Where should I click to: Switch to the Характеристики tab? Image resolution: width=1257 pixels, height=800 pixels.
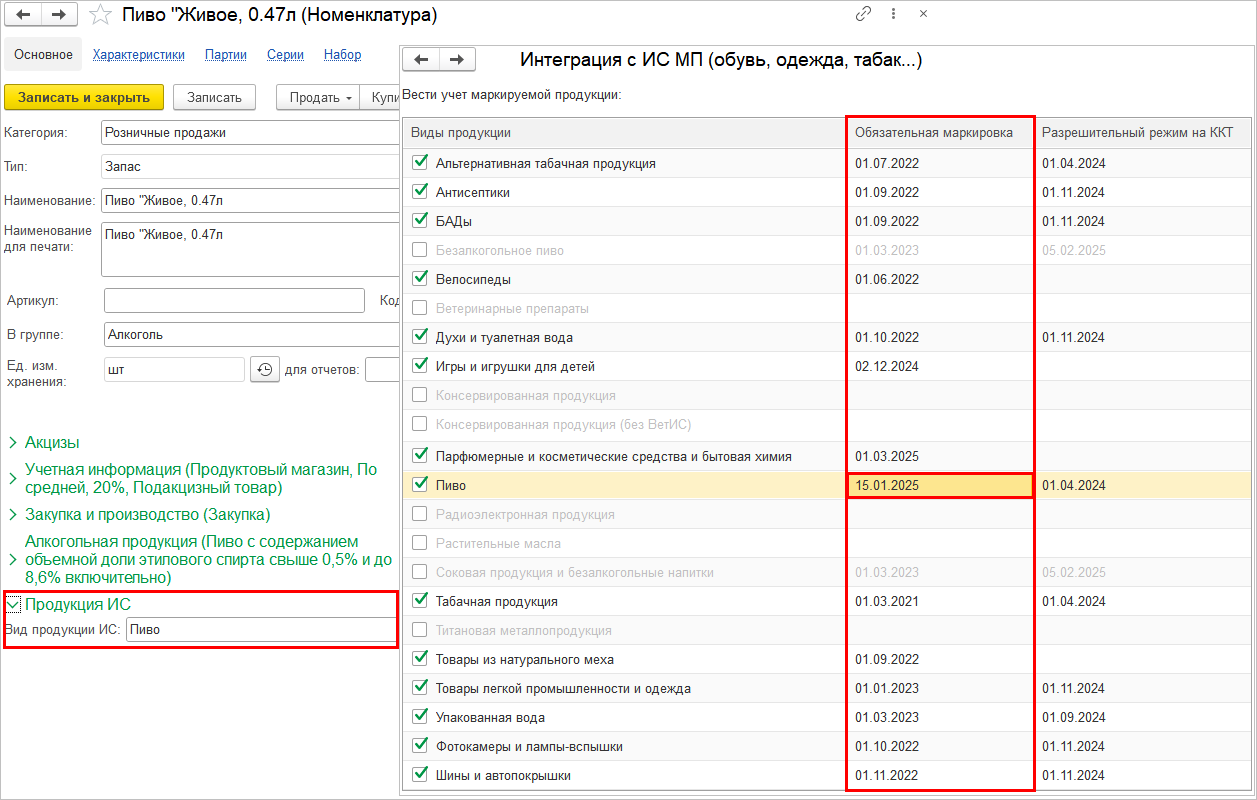click(x=139, y=55)
